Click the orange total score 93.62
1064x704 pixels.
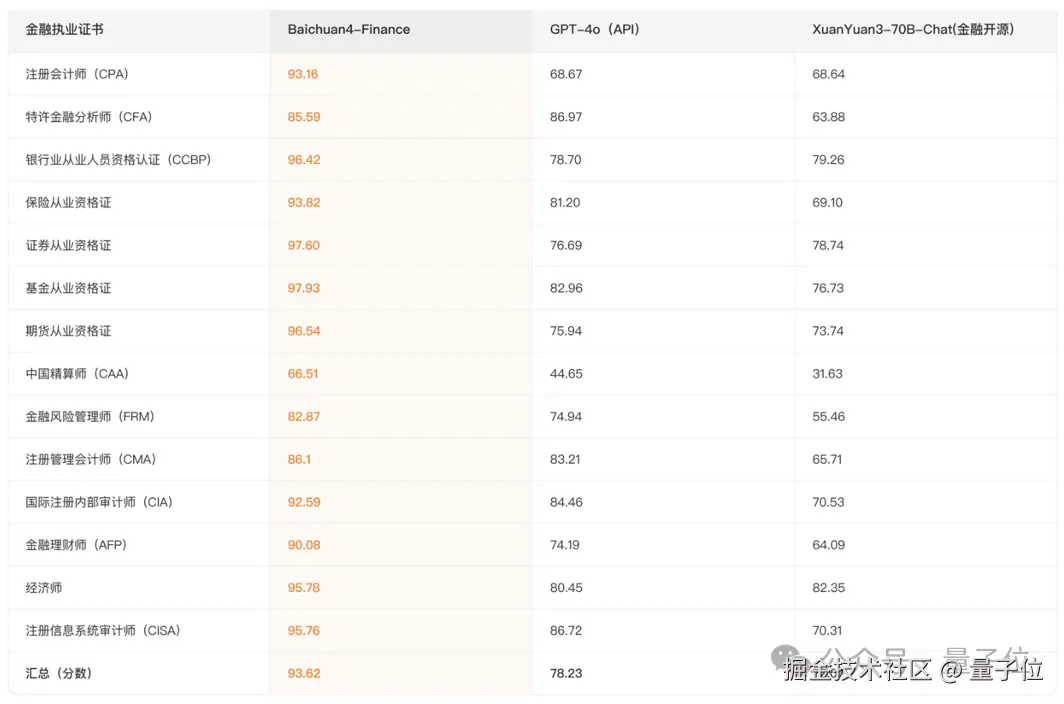[x=304, y=674]
